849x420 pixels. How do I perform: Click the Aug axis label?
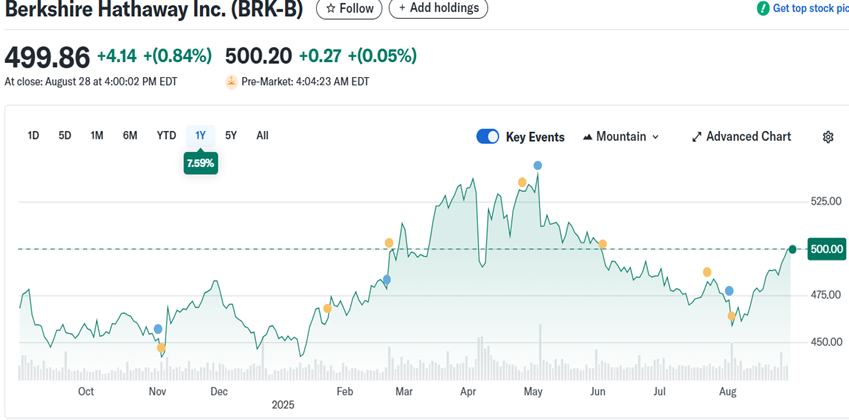coord(728,391)
